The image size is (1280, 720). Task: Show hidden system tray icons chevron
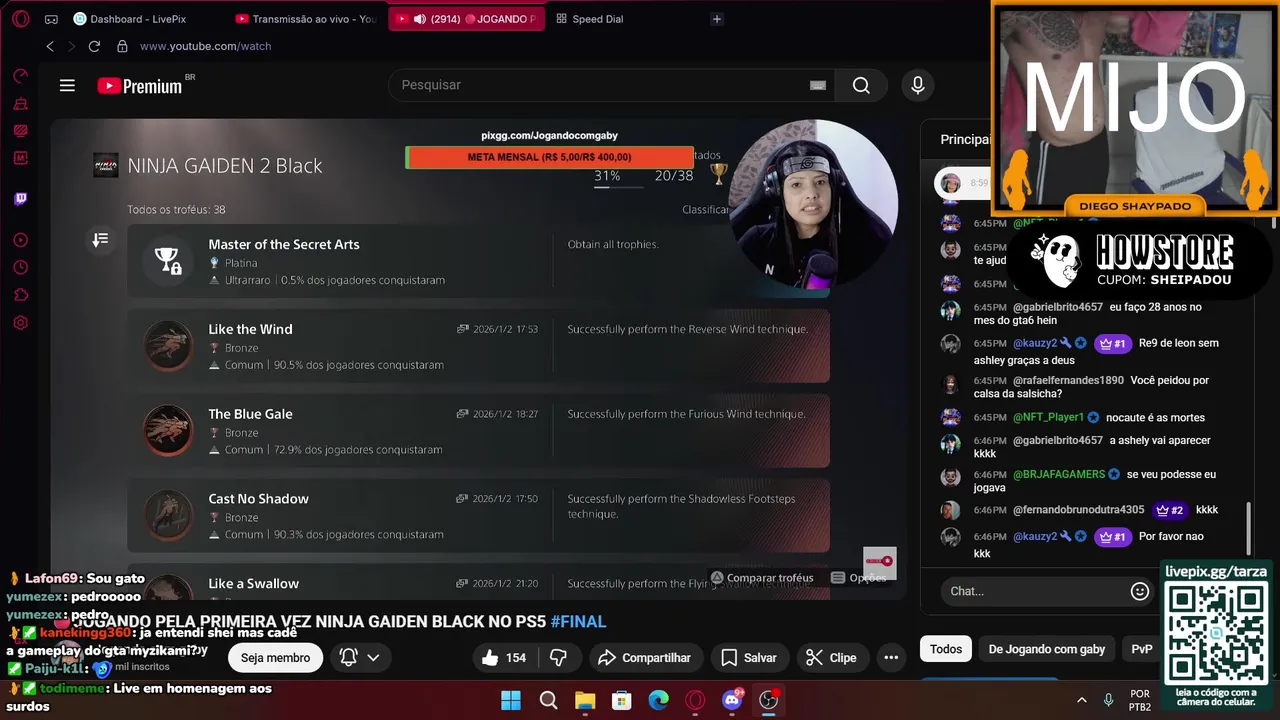(1081, 700)
